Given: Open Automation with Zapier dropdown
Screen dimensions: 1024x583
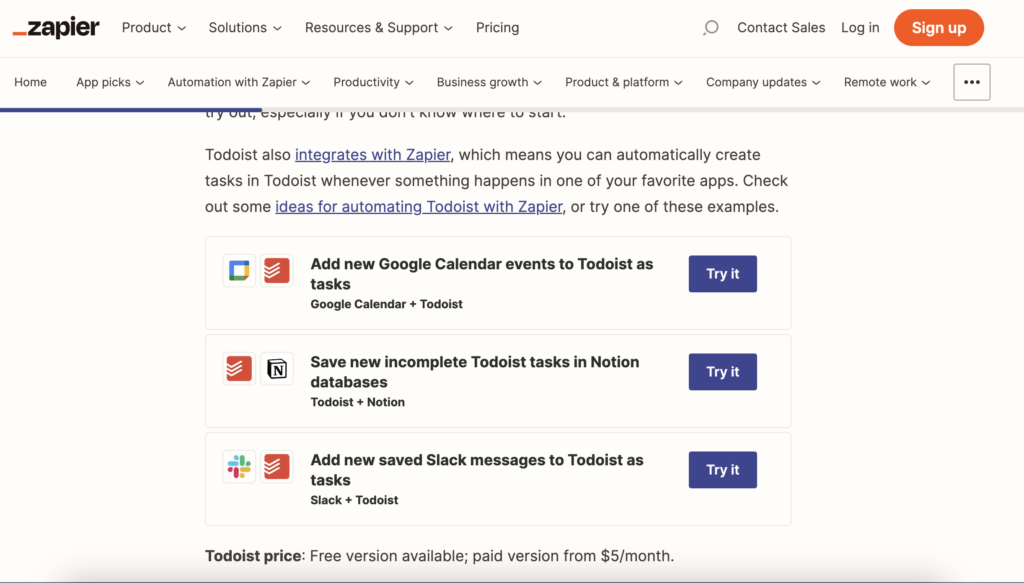Looking at the screenshot, I should (238, 82).
